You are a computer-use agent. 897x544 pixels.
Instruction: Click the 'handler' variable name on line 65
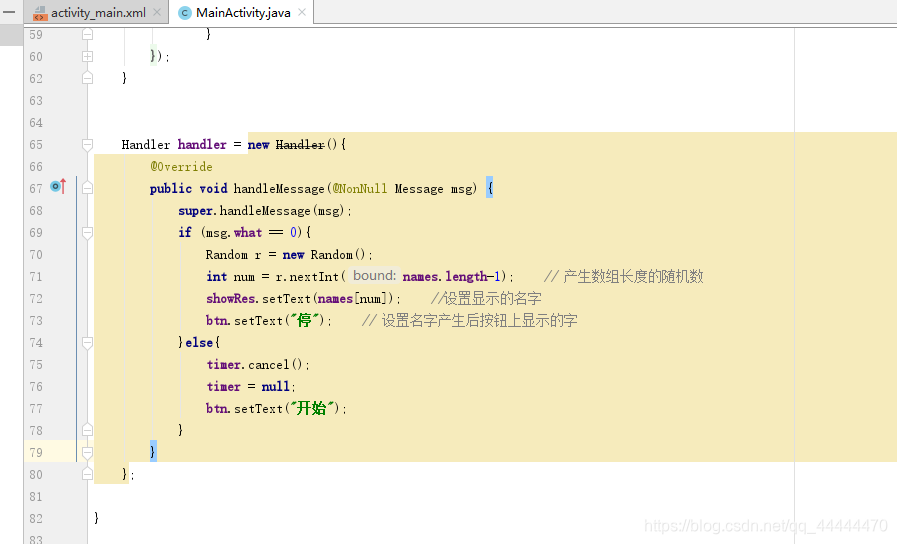pos(202,145)
